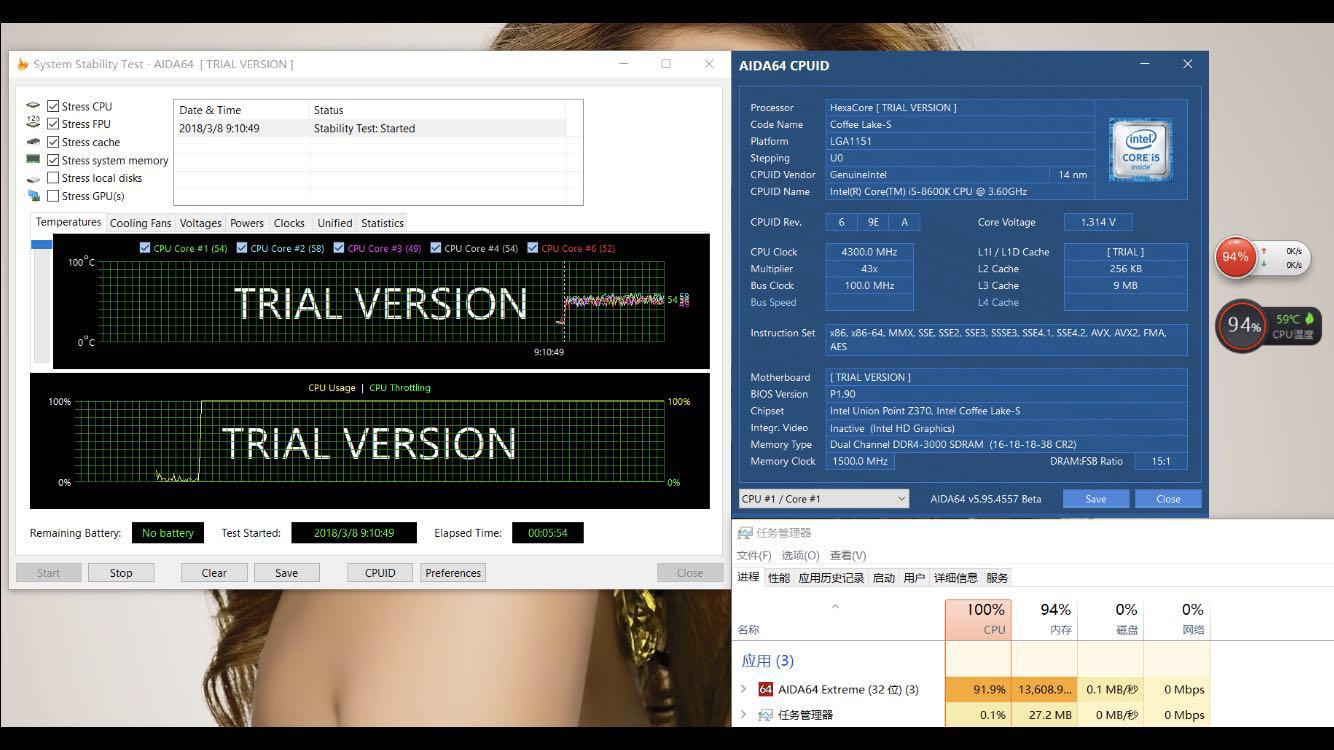
Task: Click the red 94% memory floating widget
Action: 1236,257
